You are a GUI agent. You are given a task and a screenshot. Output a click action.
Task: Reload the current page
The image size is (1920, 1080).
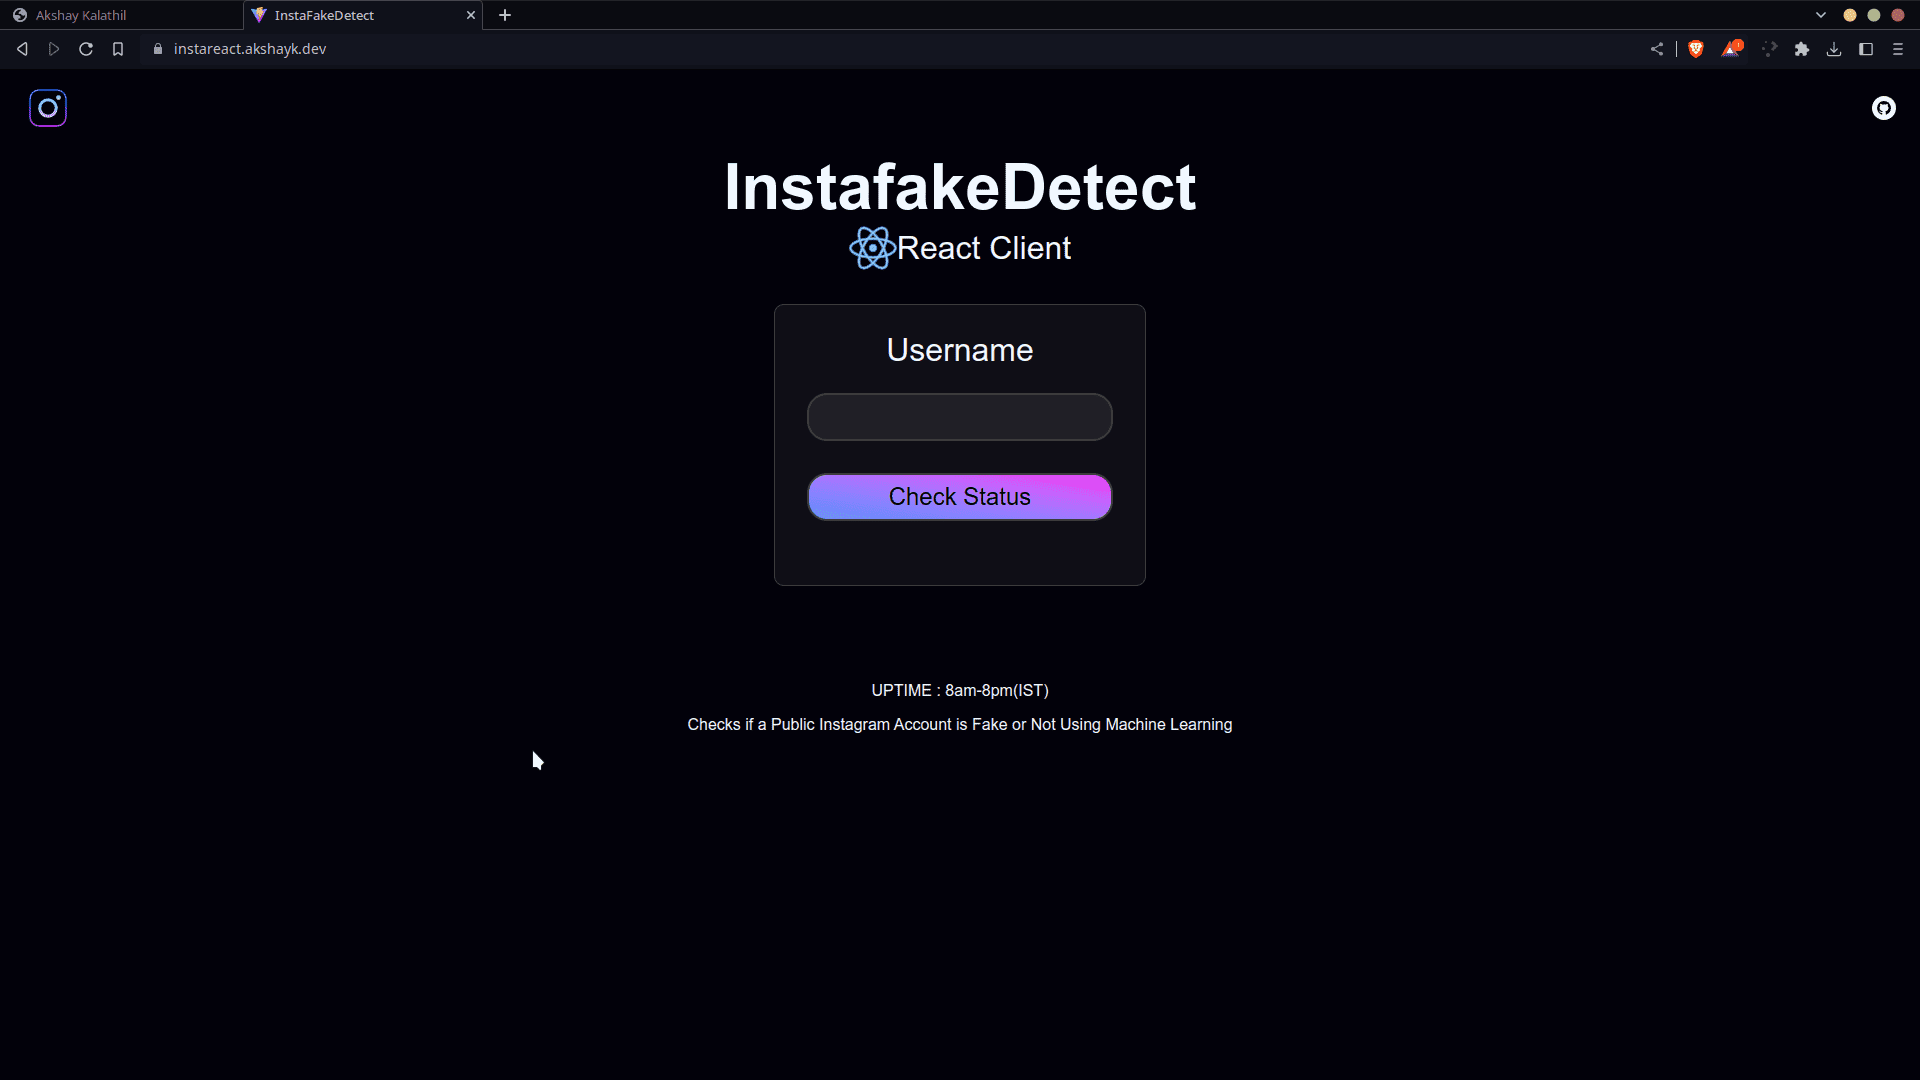[86, 49]
